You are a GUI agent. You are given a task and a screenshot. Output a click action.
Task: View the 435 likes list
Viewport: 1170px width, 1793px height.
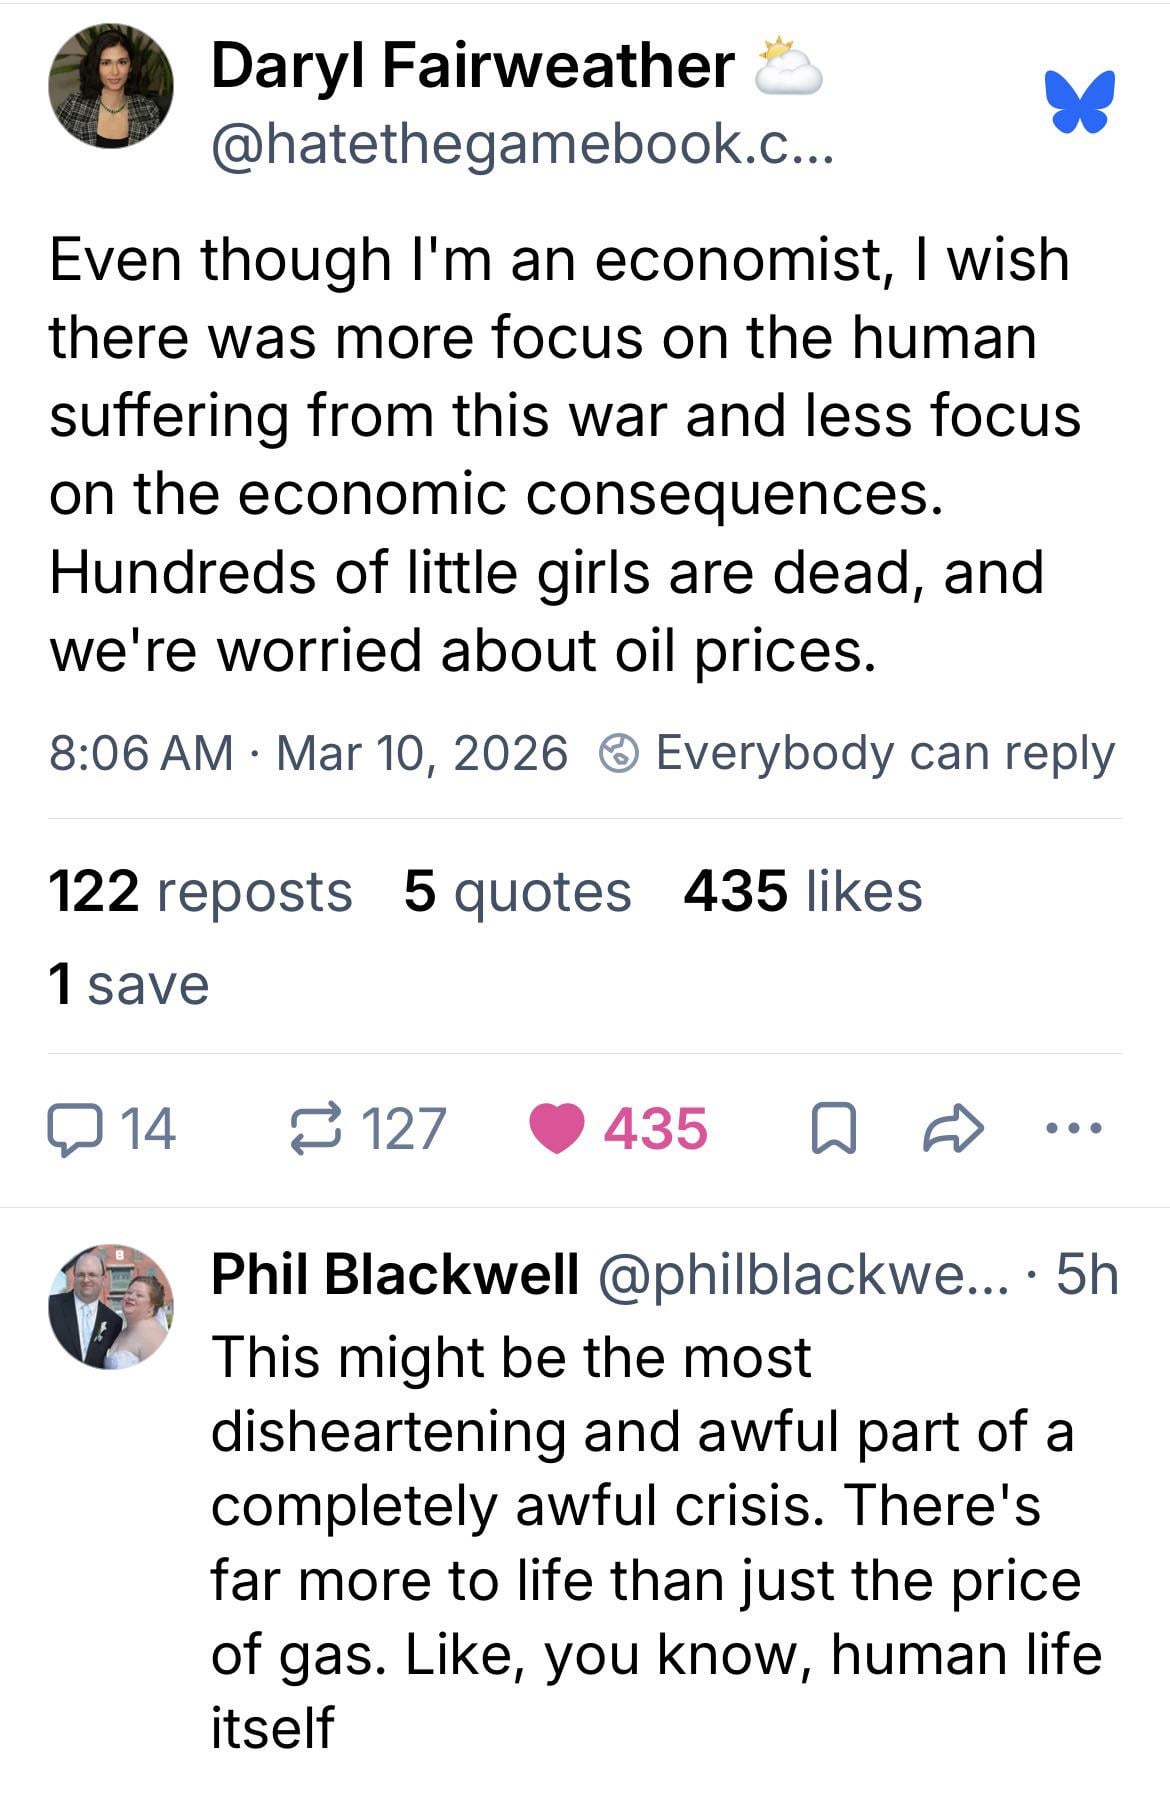click(802, 891)
